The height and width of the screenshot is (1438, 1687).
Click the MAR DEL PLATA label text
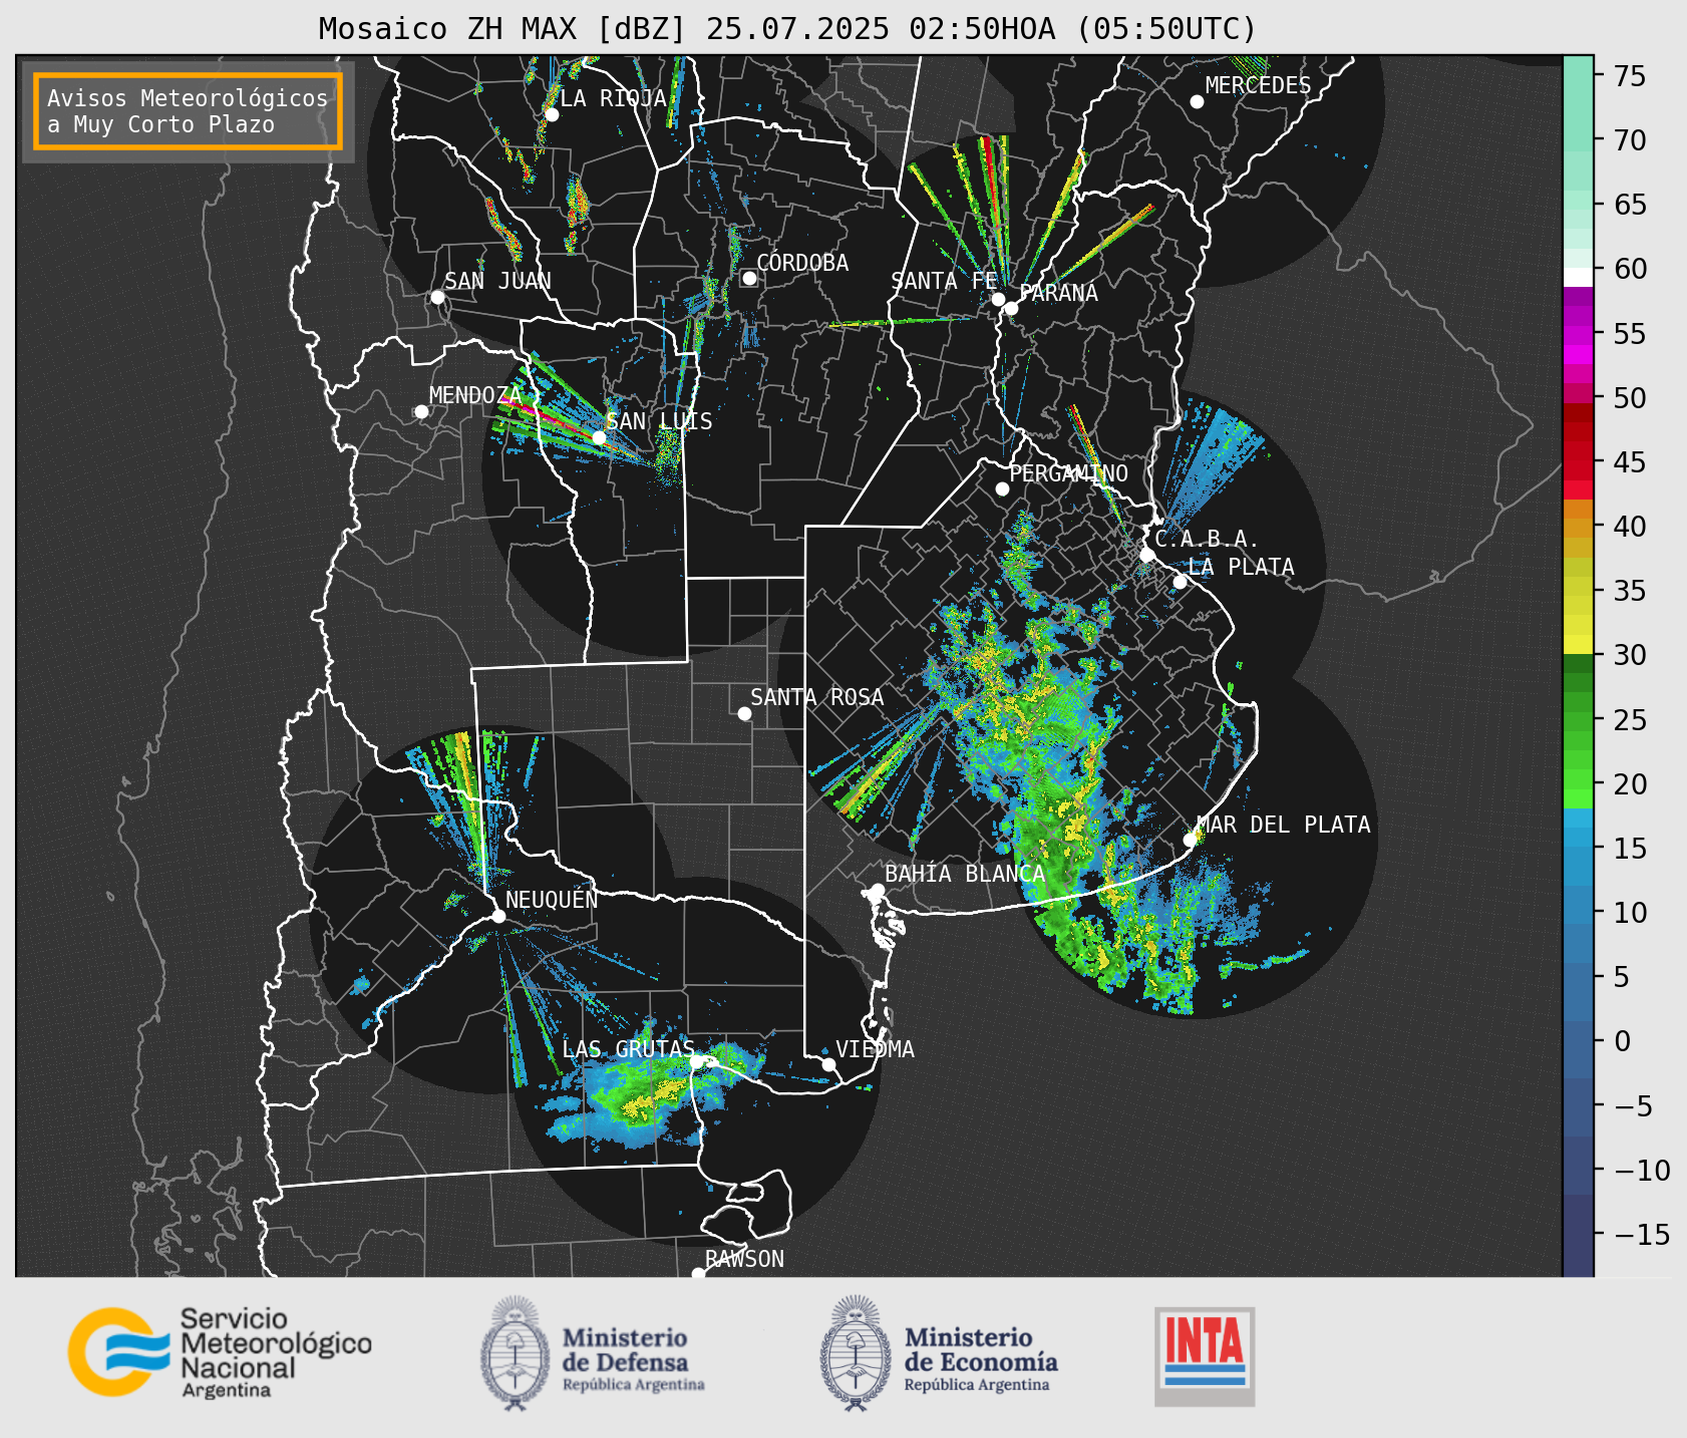[1284, 825]
